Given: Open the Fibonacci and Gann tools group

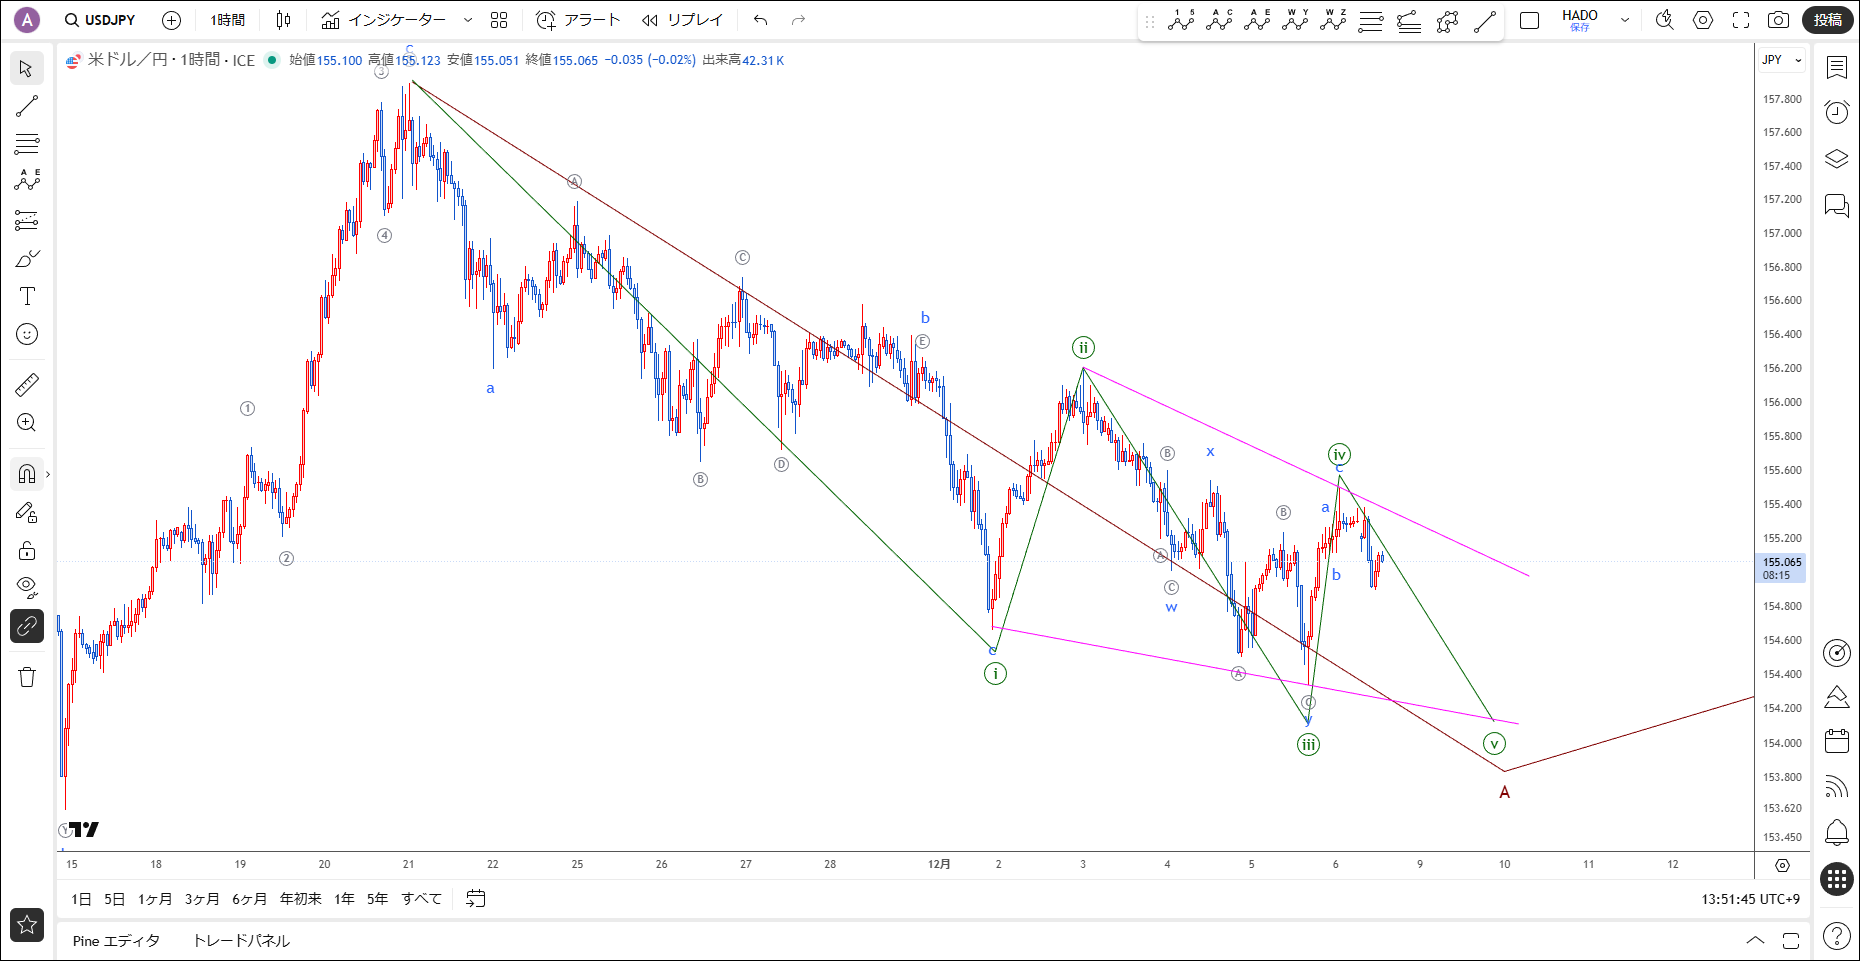Looking at the screenshot, I should tap(27, 144).
